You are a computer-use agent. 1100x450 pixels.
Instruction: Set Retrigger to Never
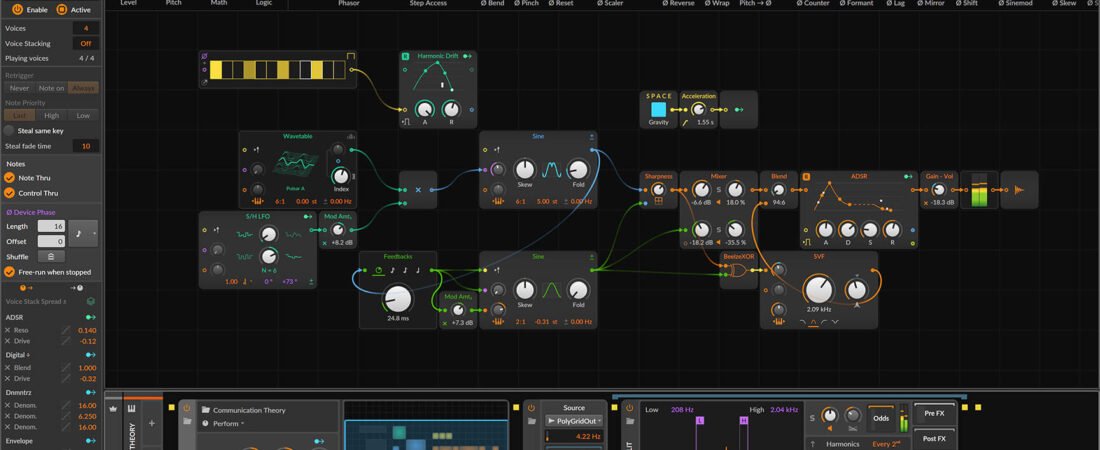click(x=19, y=88)
